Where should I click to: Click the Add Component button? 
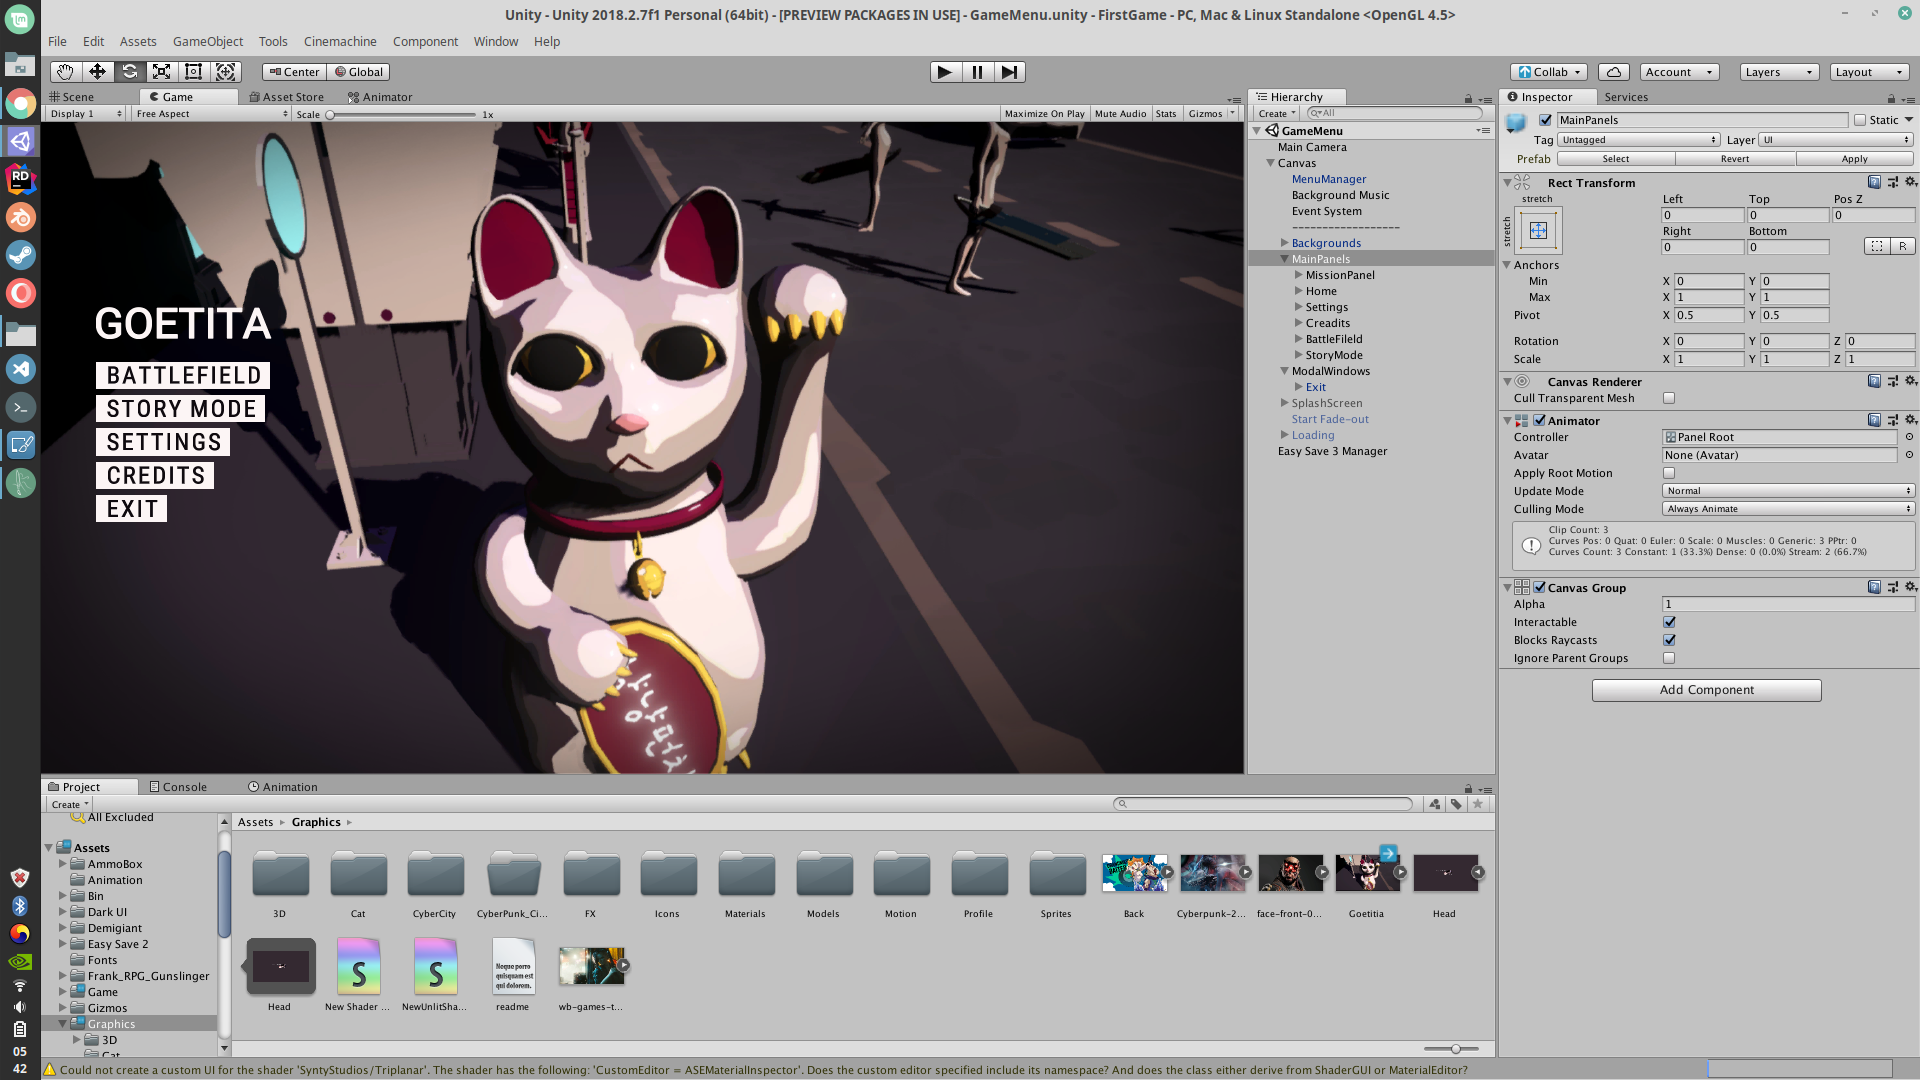1706,690
